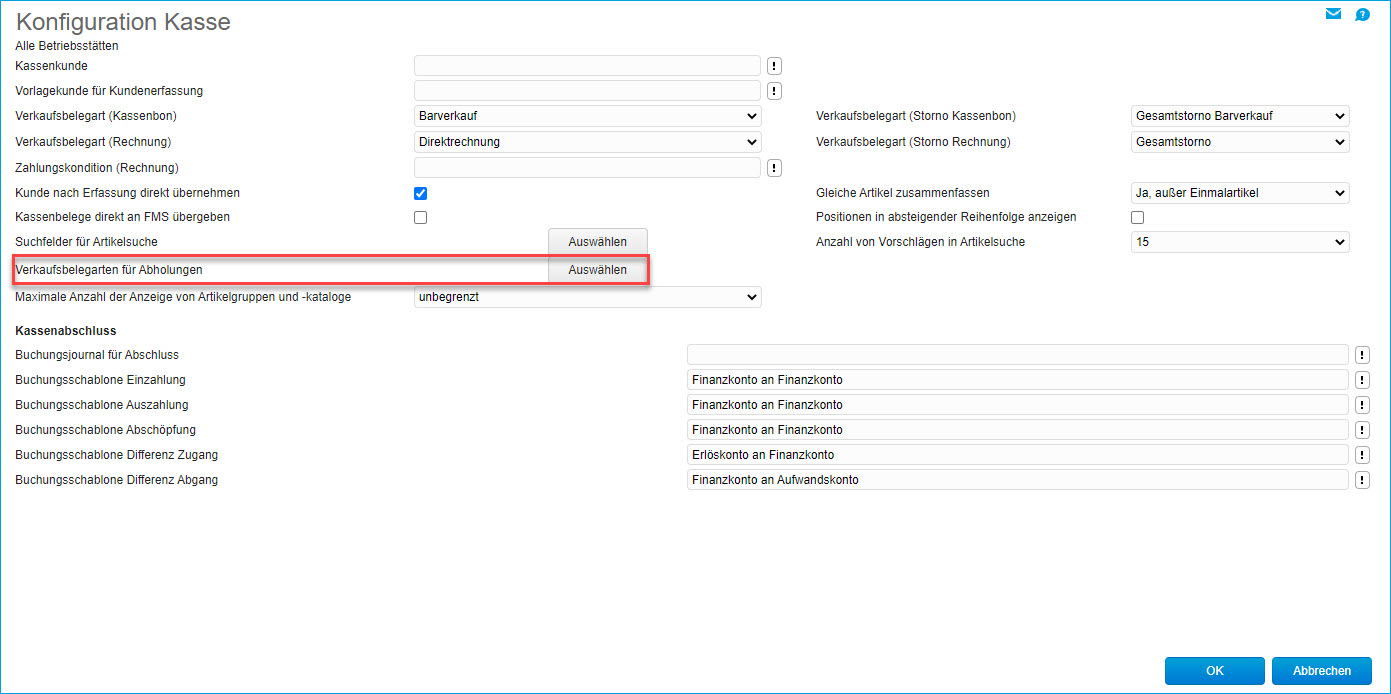Viewport: 1391px width, 694px height.
Task: Open lookup icon next to Kassenkunde field
Action: tap(774, 66)
